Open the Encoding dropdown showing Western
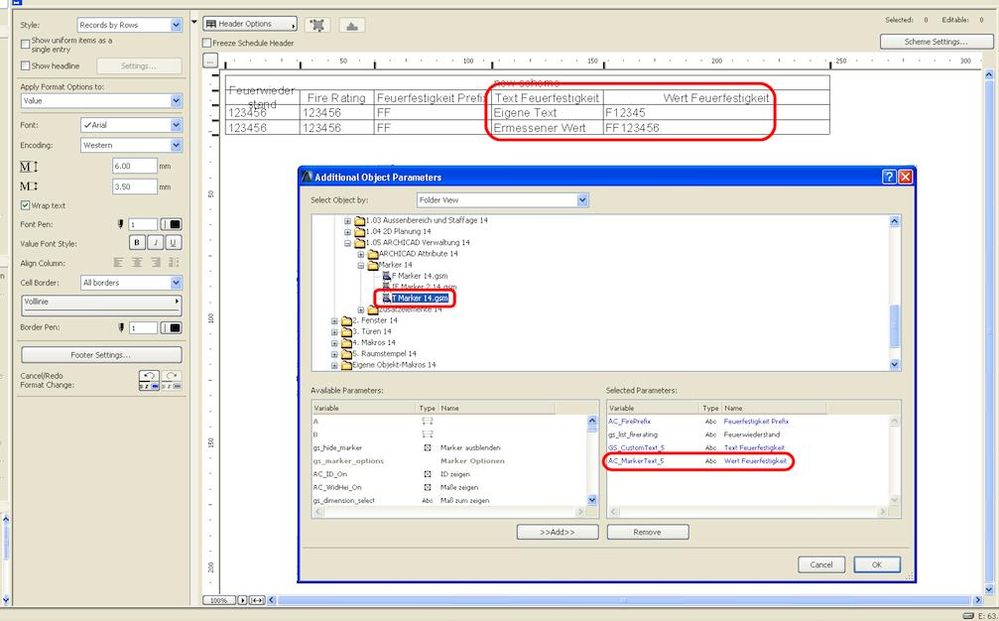Viewport: 999px width, 621px height. coord(131,145)
